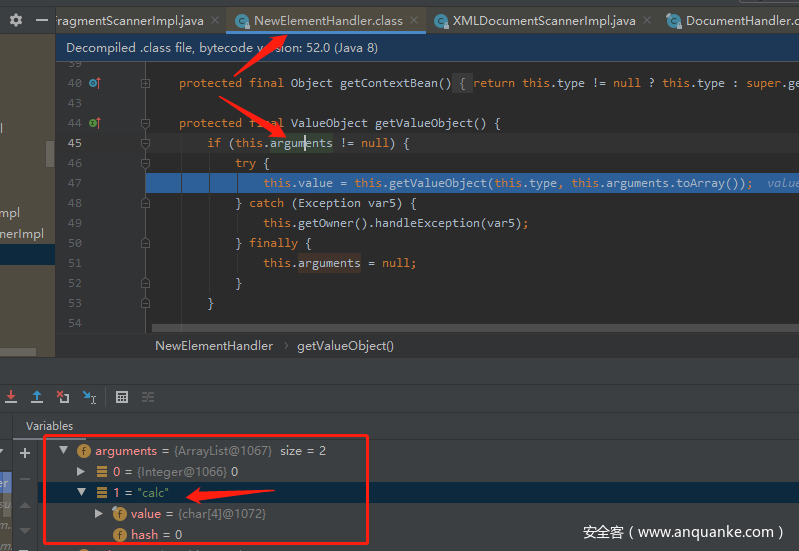Click the Step Out debugger icon
The image size is (799, 551).
(37, 397)
